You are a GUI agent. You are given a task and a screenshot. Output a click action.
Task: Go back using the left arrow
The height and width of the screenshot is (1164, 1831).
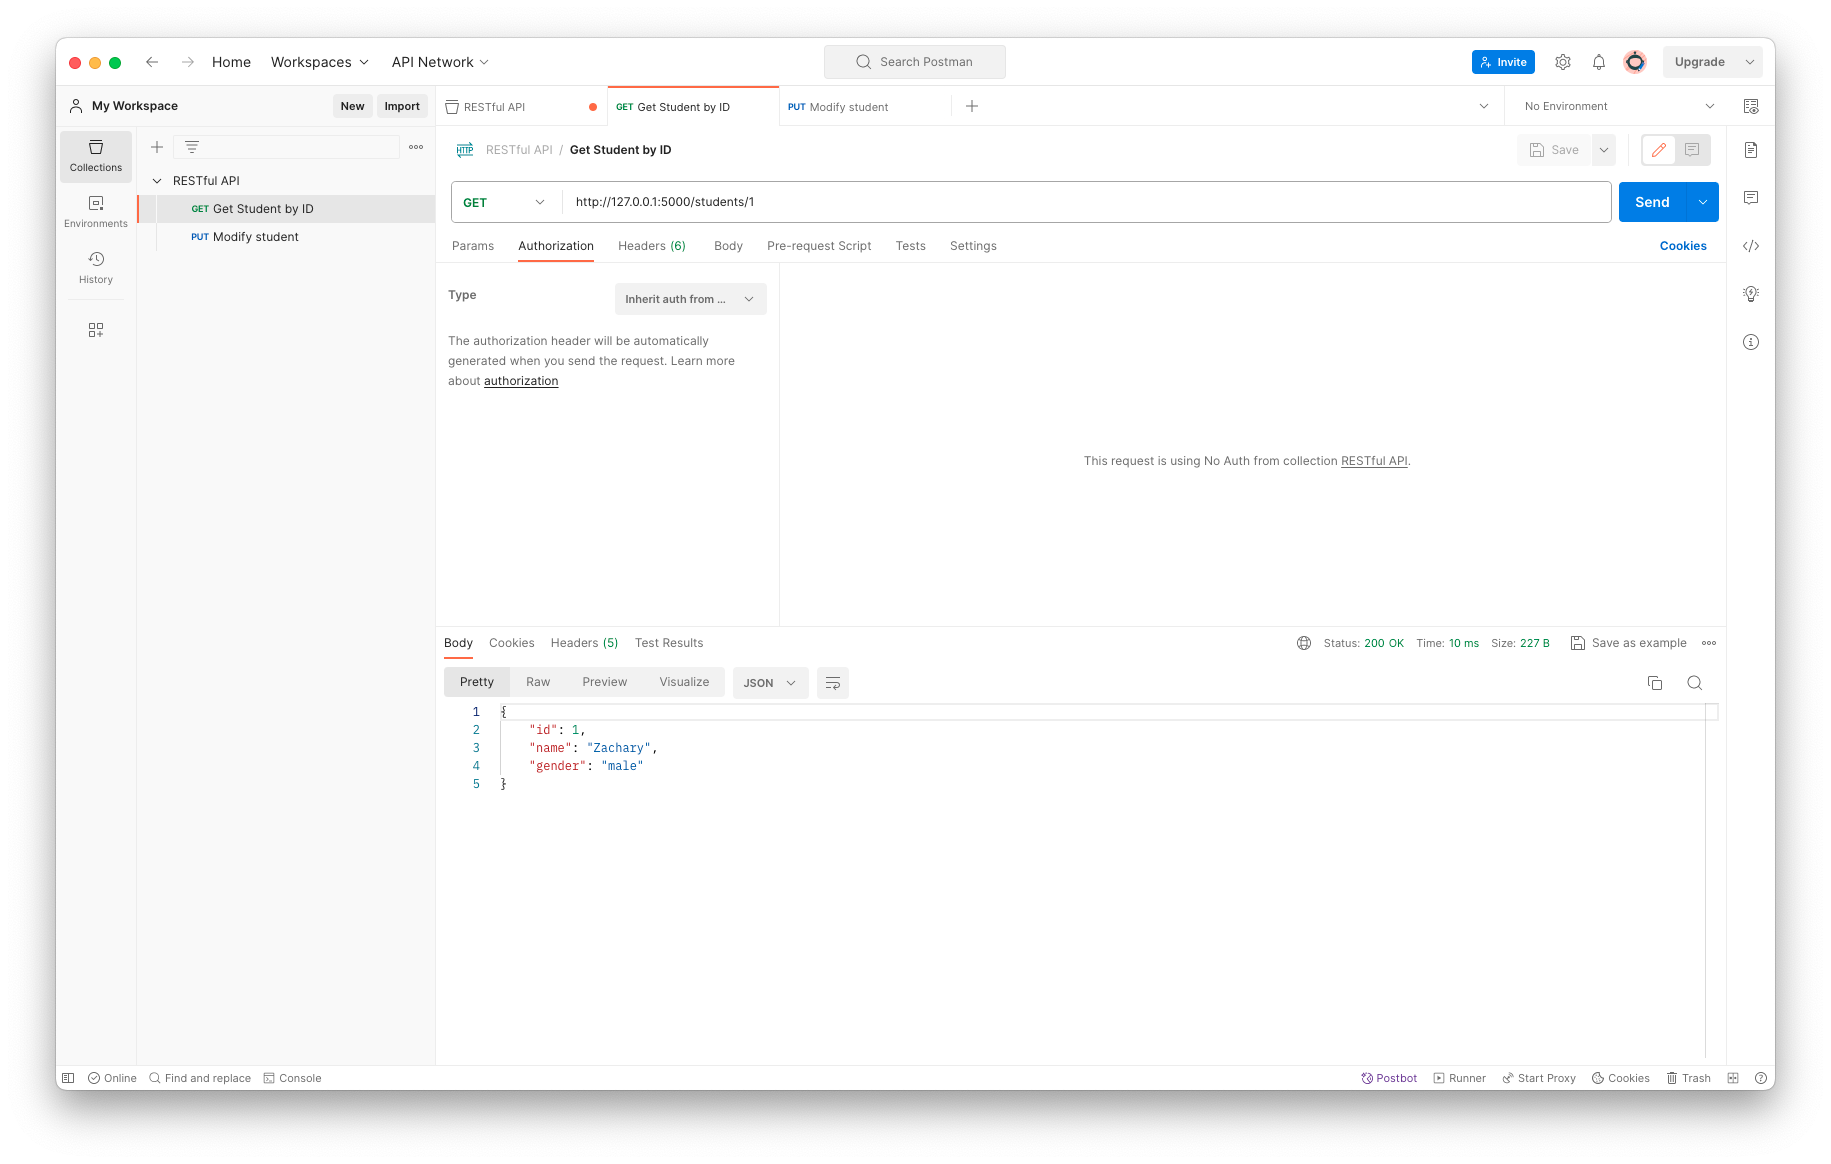click(152, 62)
